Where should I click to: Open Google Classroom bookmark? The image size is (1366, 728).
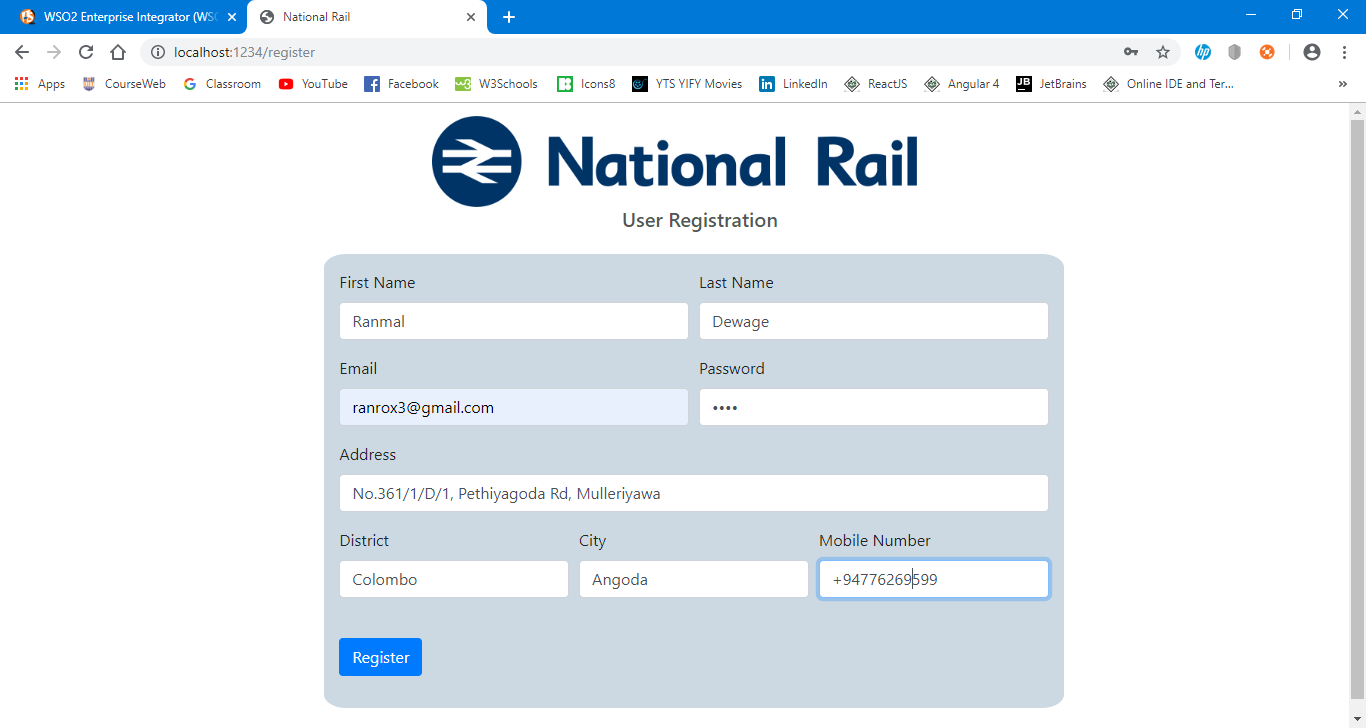coord(222,84)
